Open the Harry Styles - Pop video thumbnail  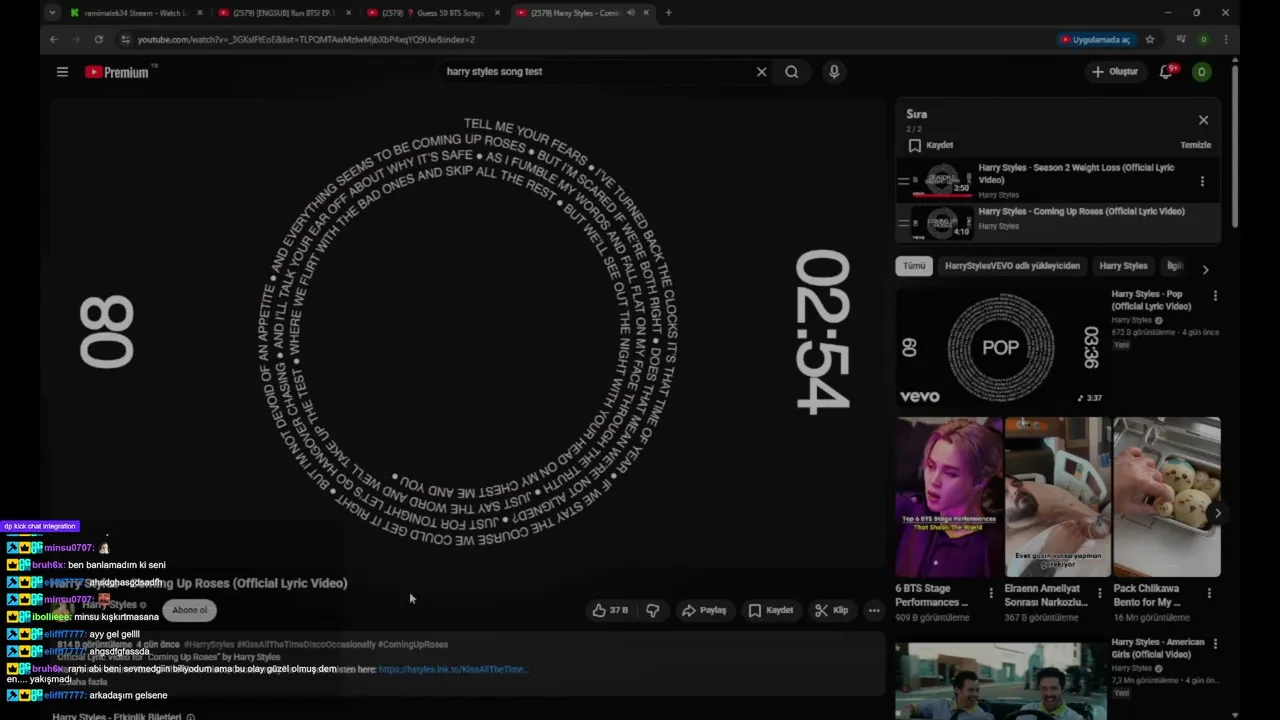pyautogui.click(x=1000, y=347)
